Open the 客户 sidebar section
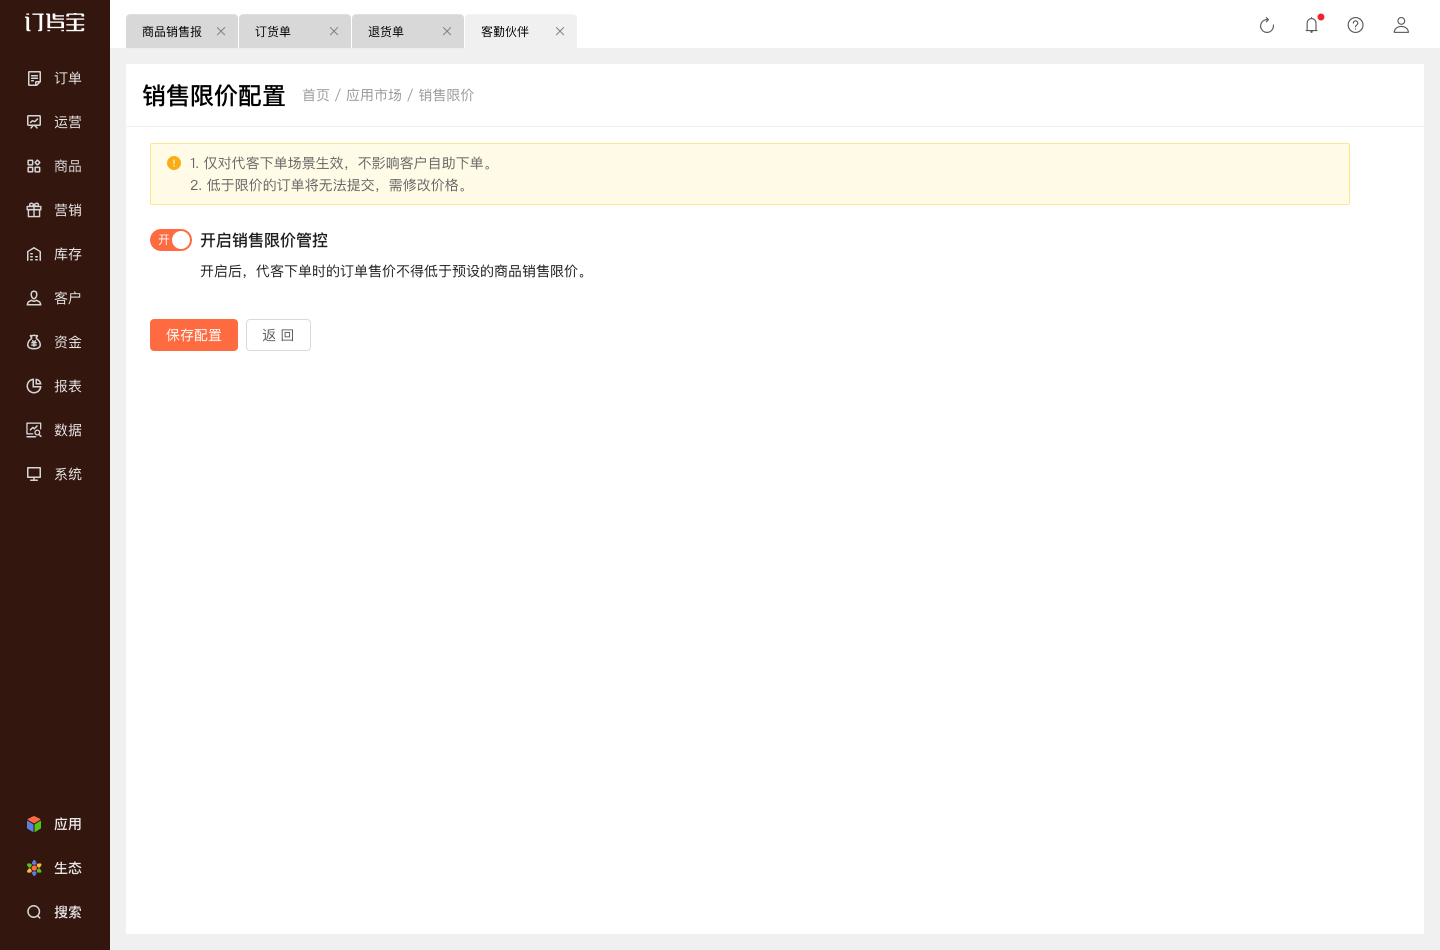The height and width of the screenshot is (950, 1440). coord(54,298)
